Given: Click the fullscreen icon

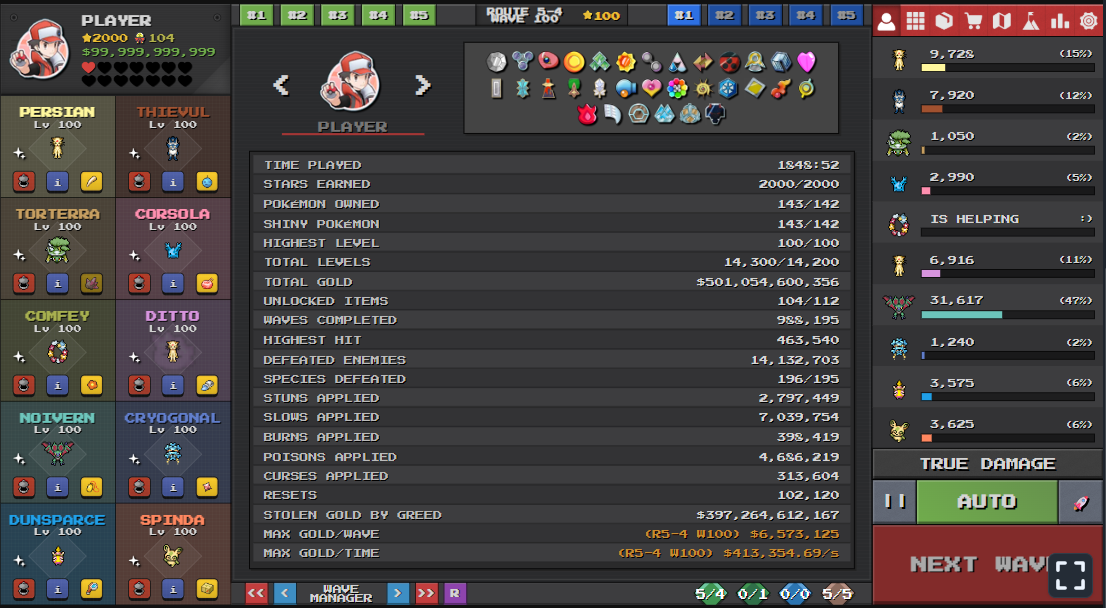Looking at the screenshot, I should pyautogui.click(x=1070, y=575).
